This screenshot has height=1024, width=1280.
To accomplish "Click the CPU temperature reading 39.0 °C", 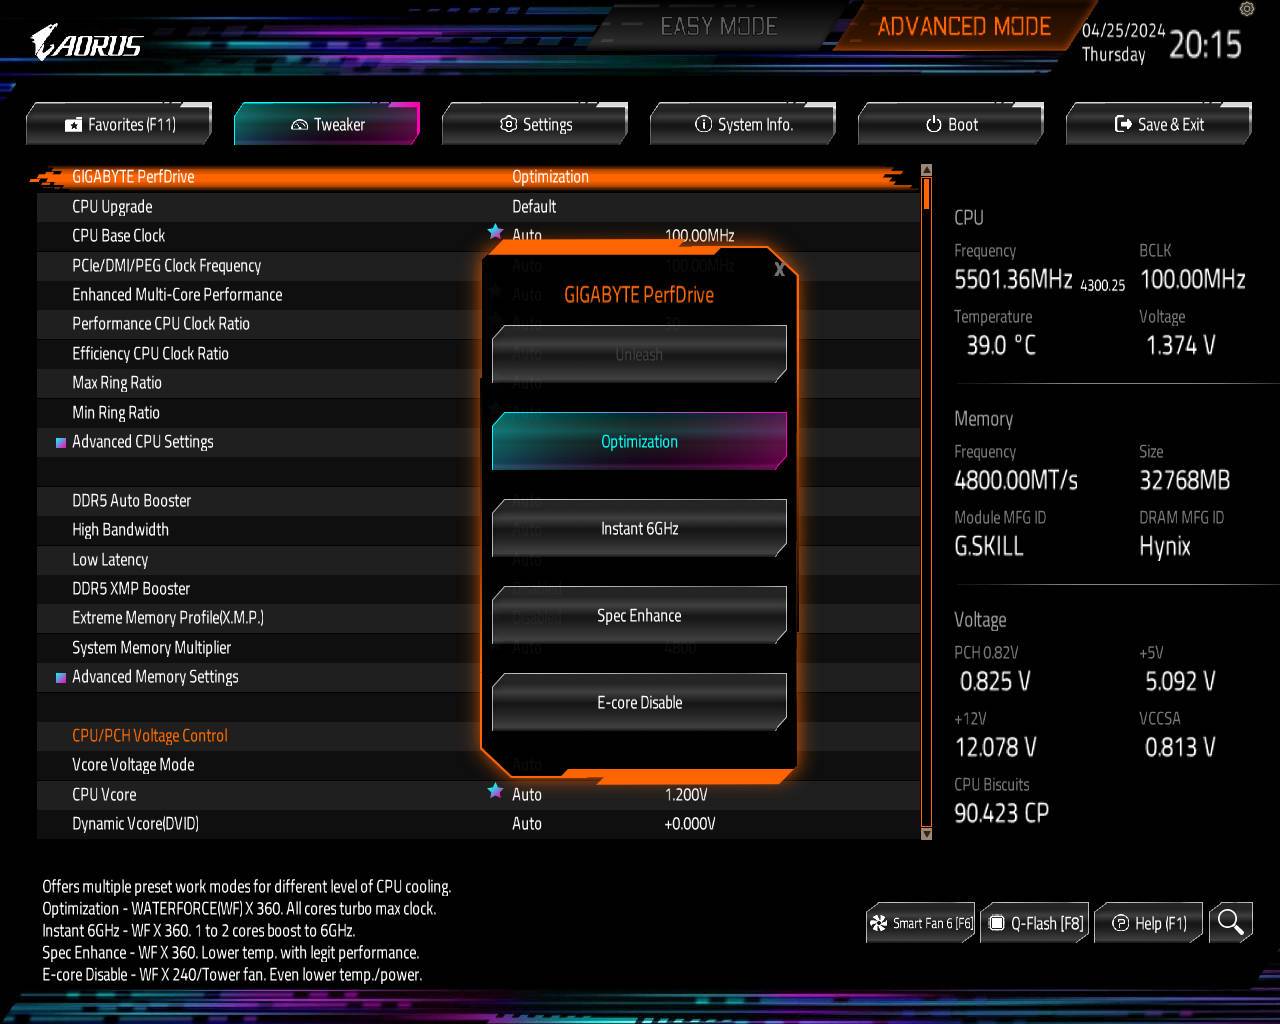I will 1001,345.
